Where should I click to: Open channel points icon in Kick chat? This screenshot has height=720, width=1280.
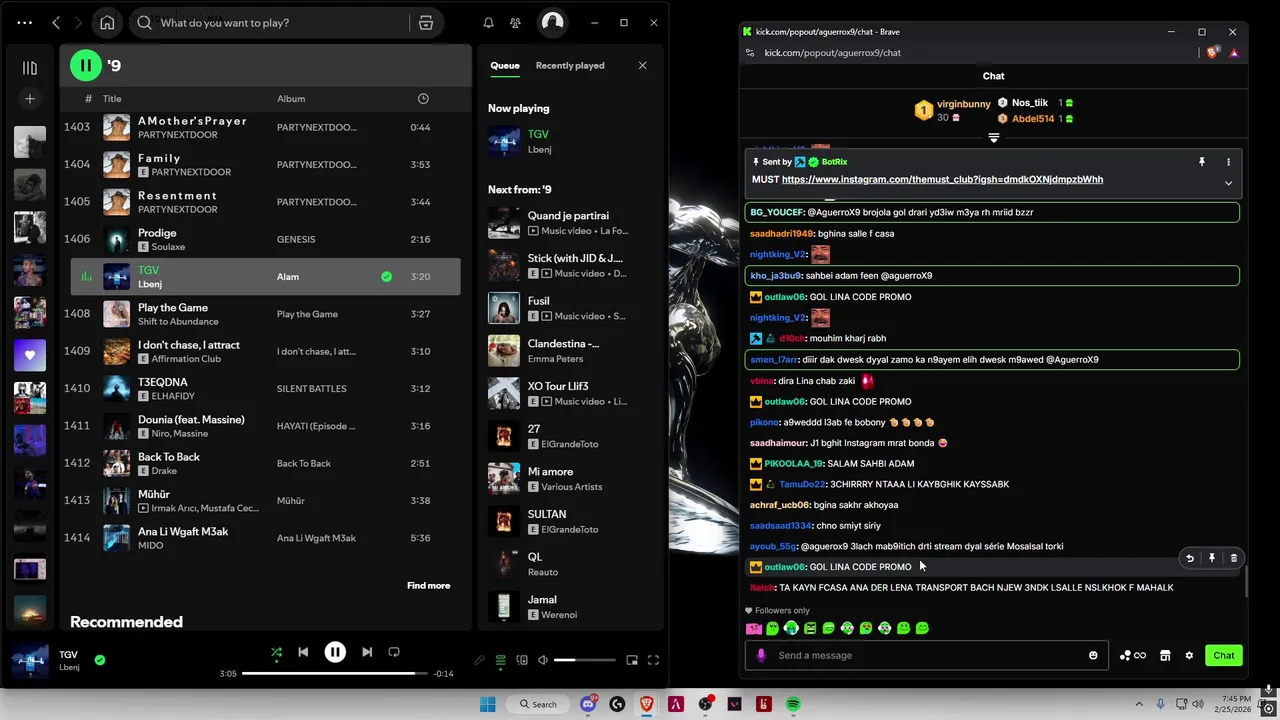coord(1132,656)
